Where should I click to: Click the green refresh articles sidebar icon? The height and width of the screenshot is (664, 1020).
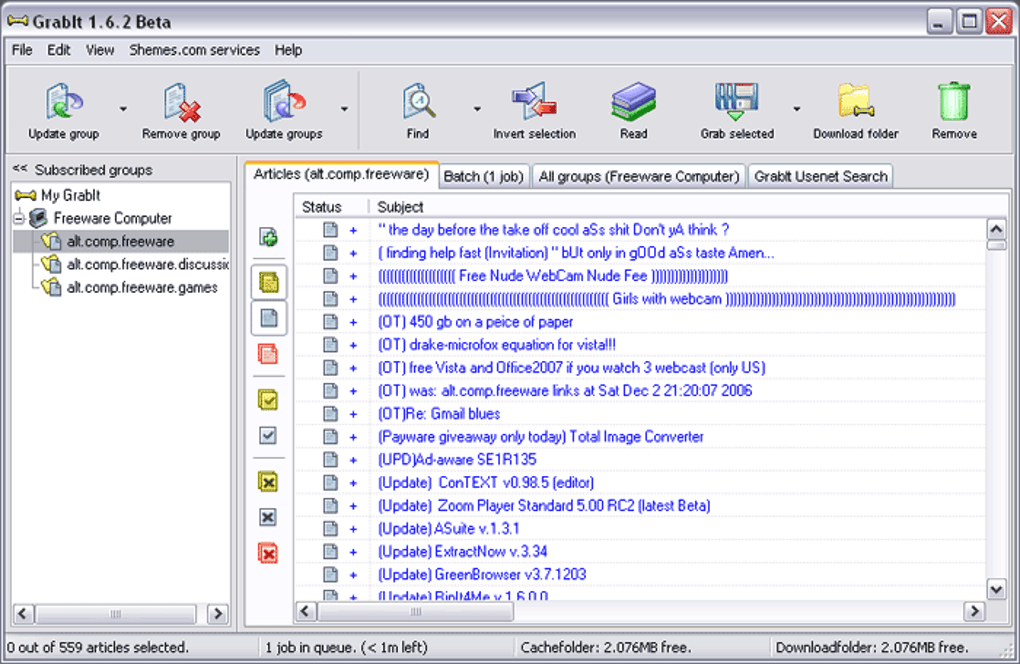pos(269,237)
